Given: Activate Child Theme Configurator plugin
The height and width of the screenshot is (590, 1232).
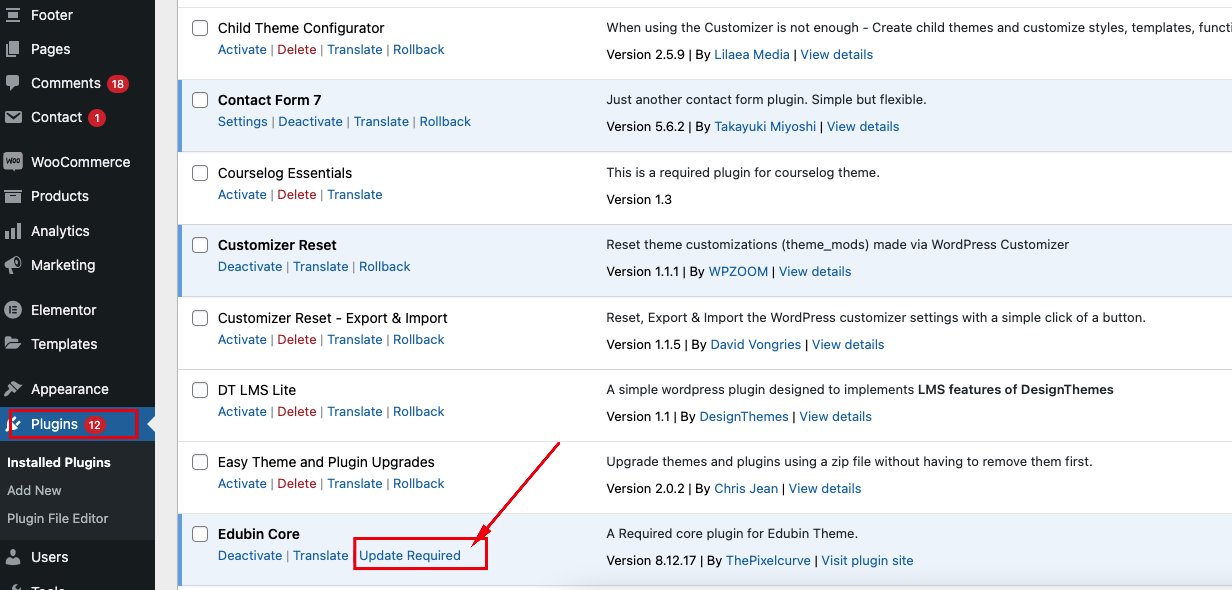Looking at the screenshot, I should pos(242,49).
